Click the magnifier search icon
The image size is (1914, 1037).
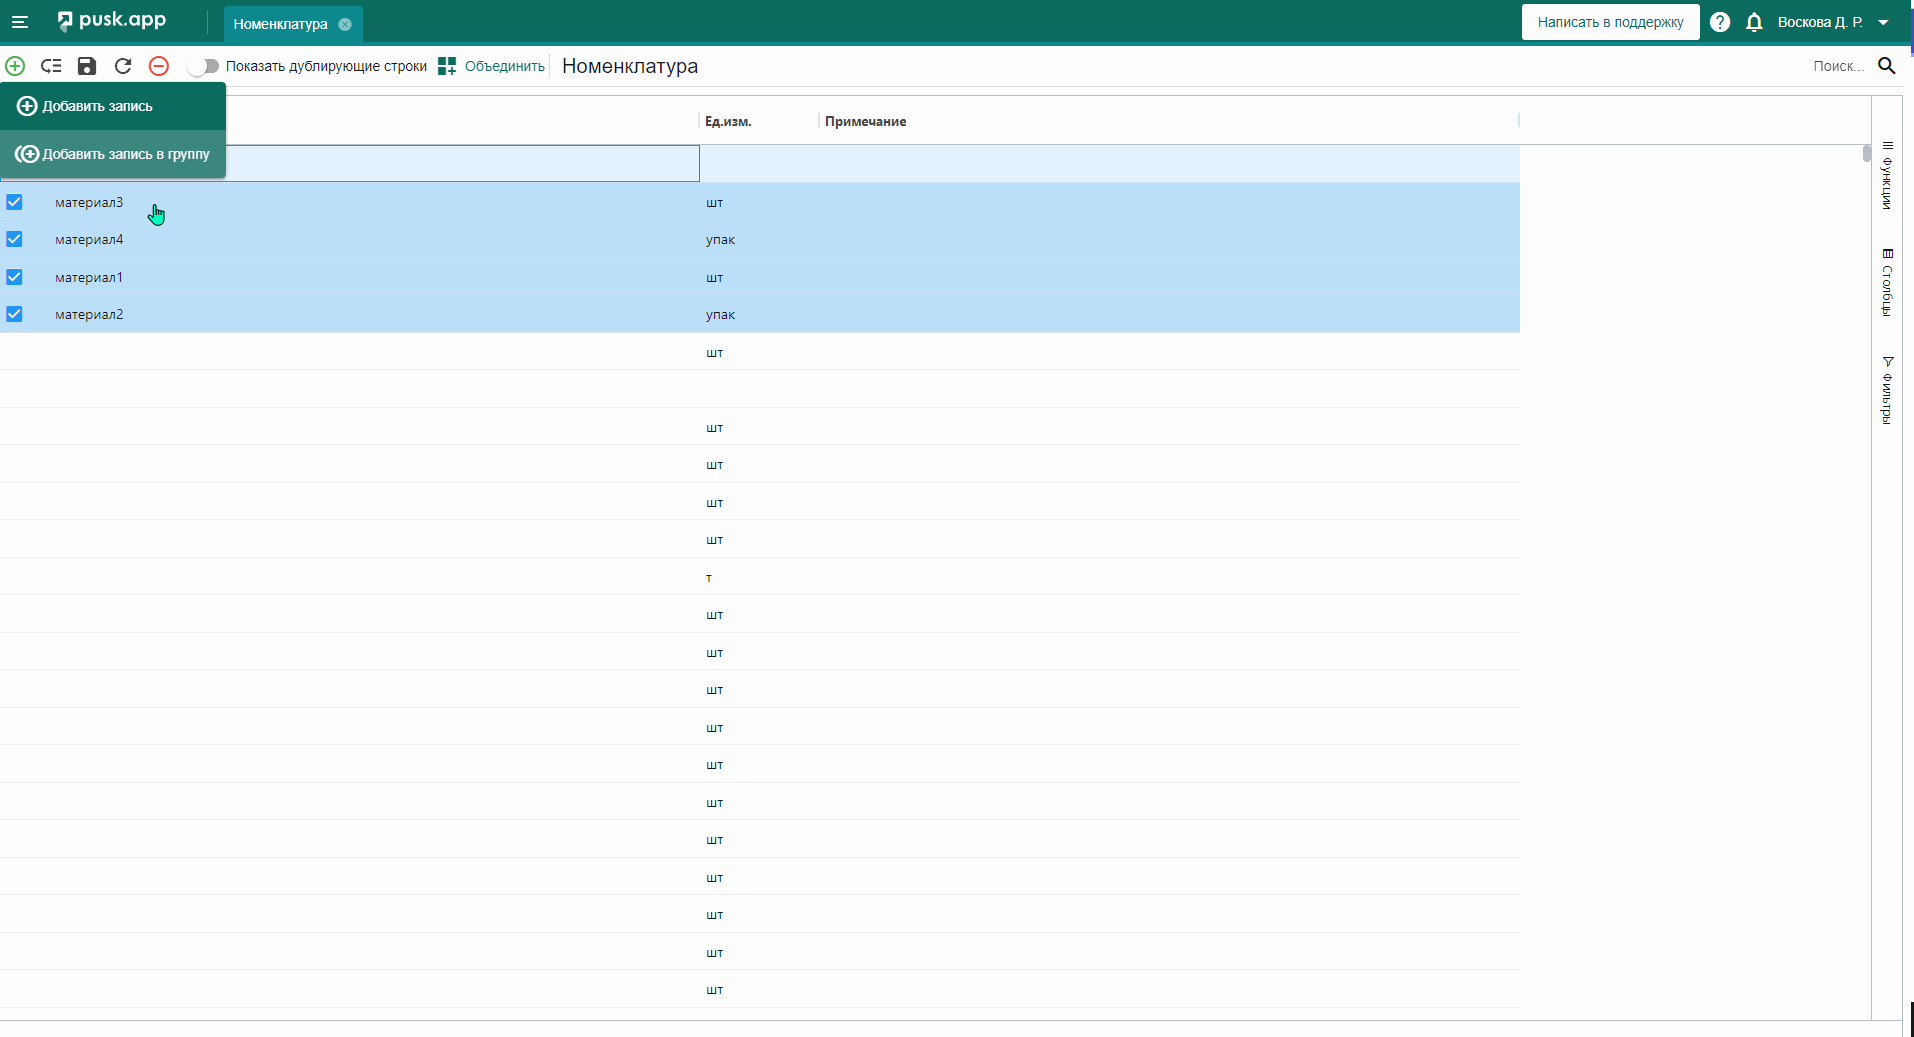[1887, 66]
